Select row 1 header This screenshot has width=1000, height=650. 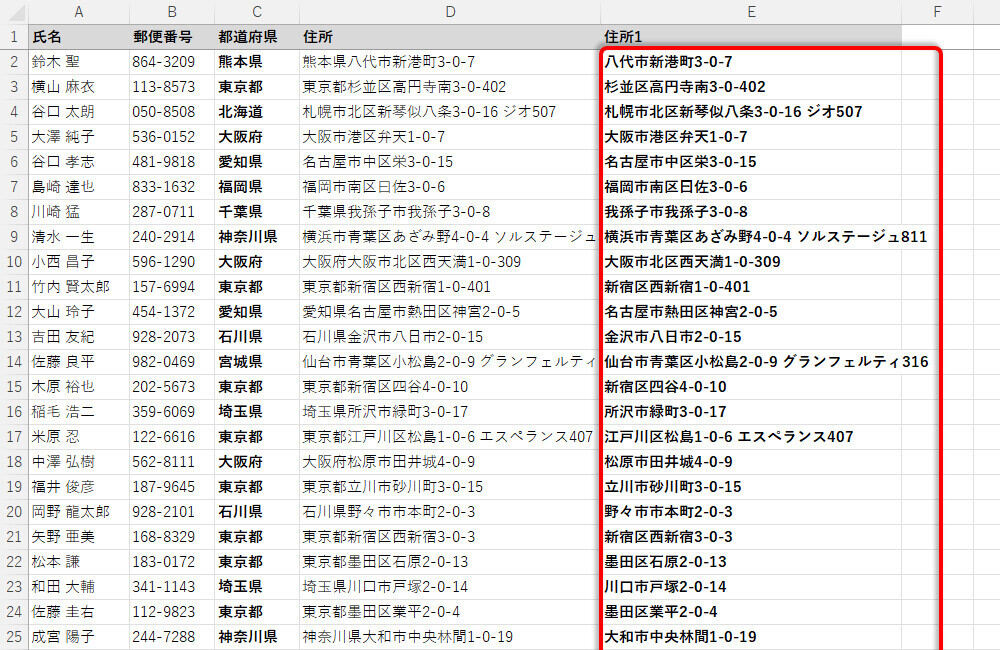(13, 37)
